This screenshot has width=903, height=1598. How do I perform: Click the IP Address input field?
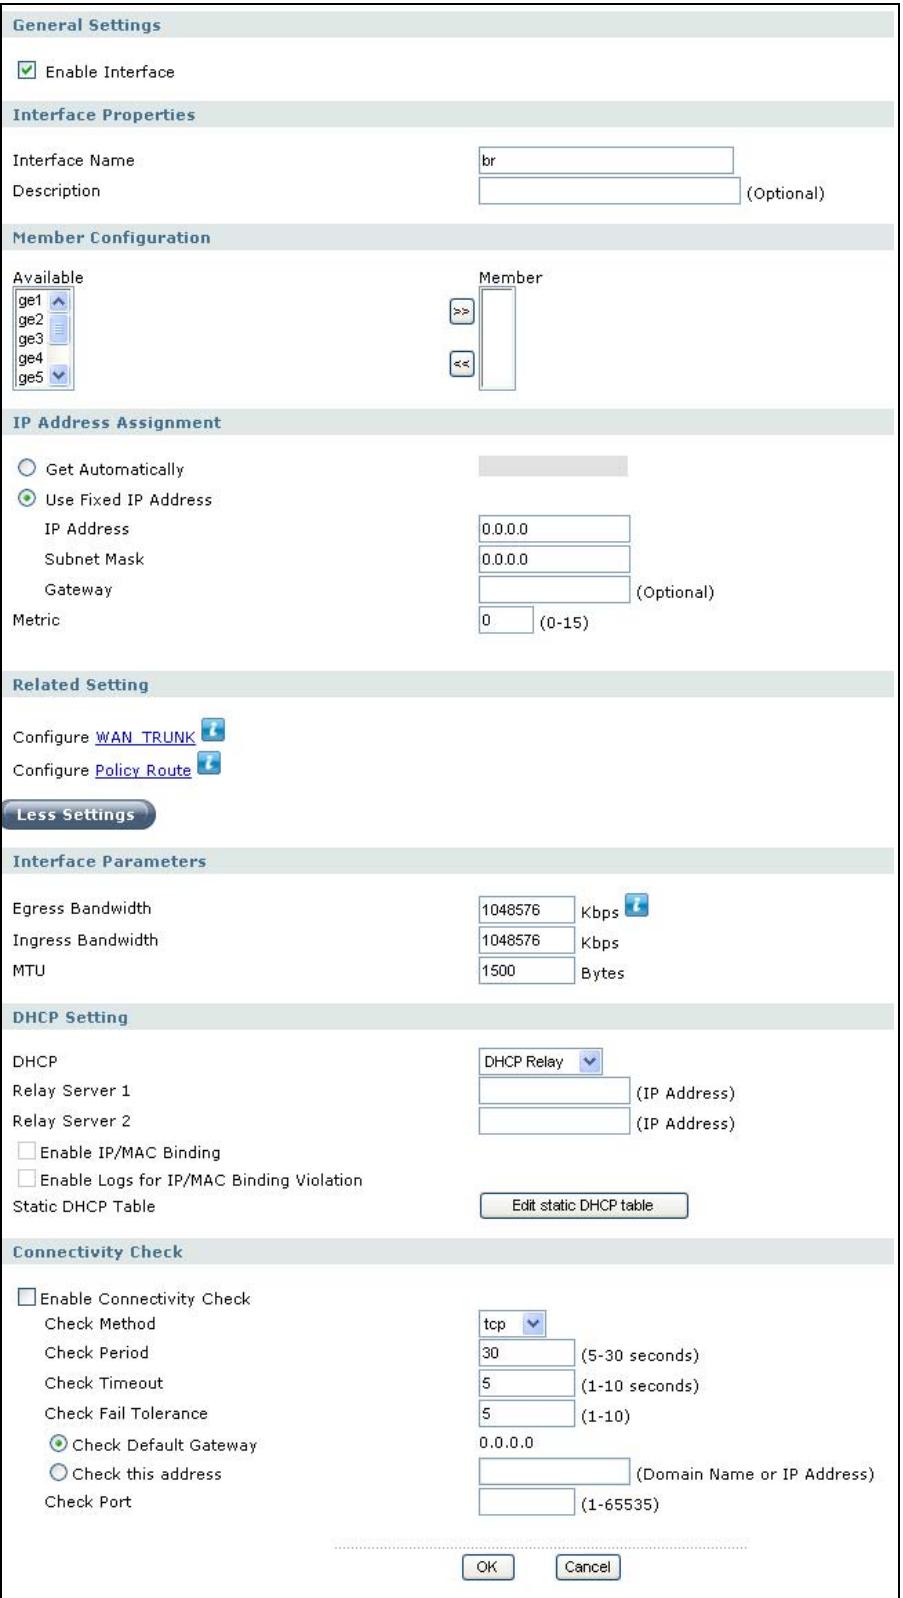[x=555, y=529]
